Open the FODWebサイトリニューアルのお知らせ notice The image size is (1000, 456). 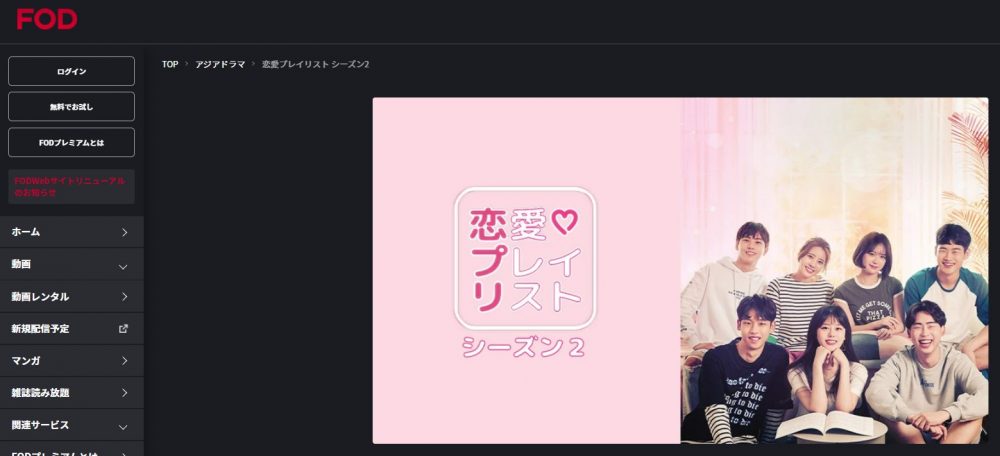click(x=71, y=186)
